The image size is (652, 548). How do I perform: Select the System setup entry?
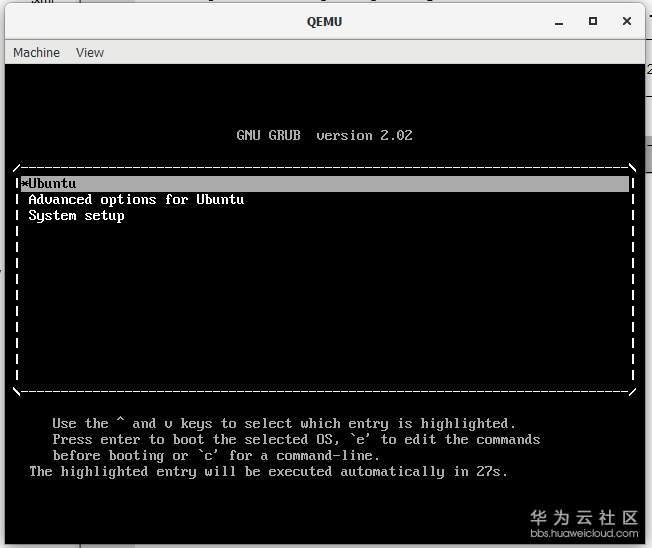click(x=77, y=216)
